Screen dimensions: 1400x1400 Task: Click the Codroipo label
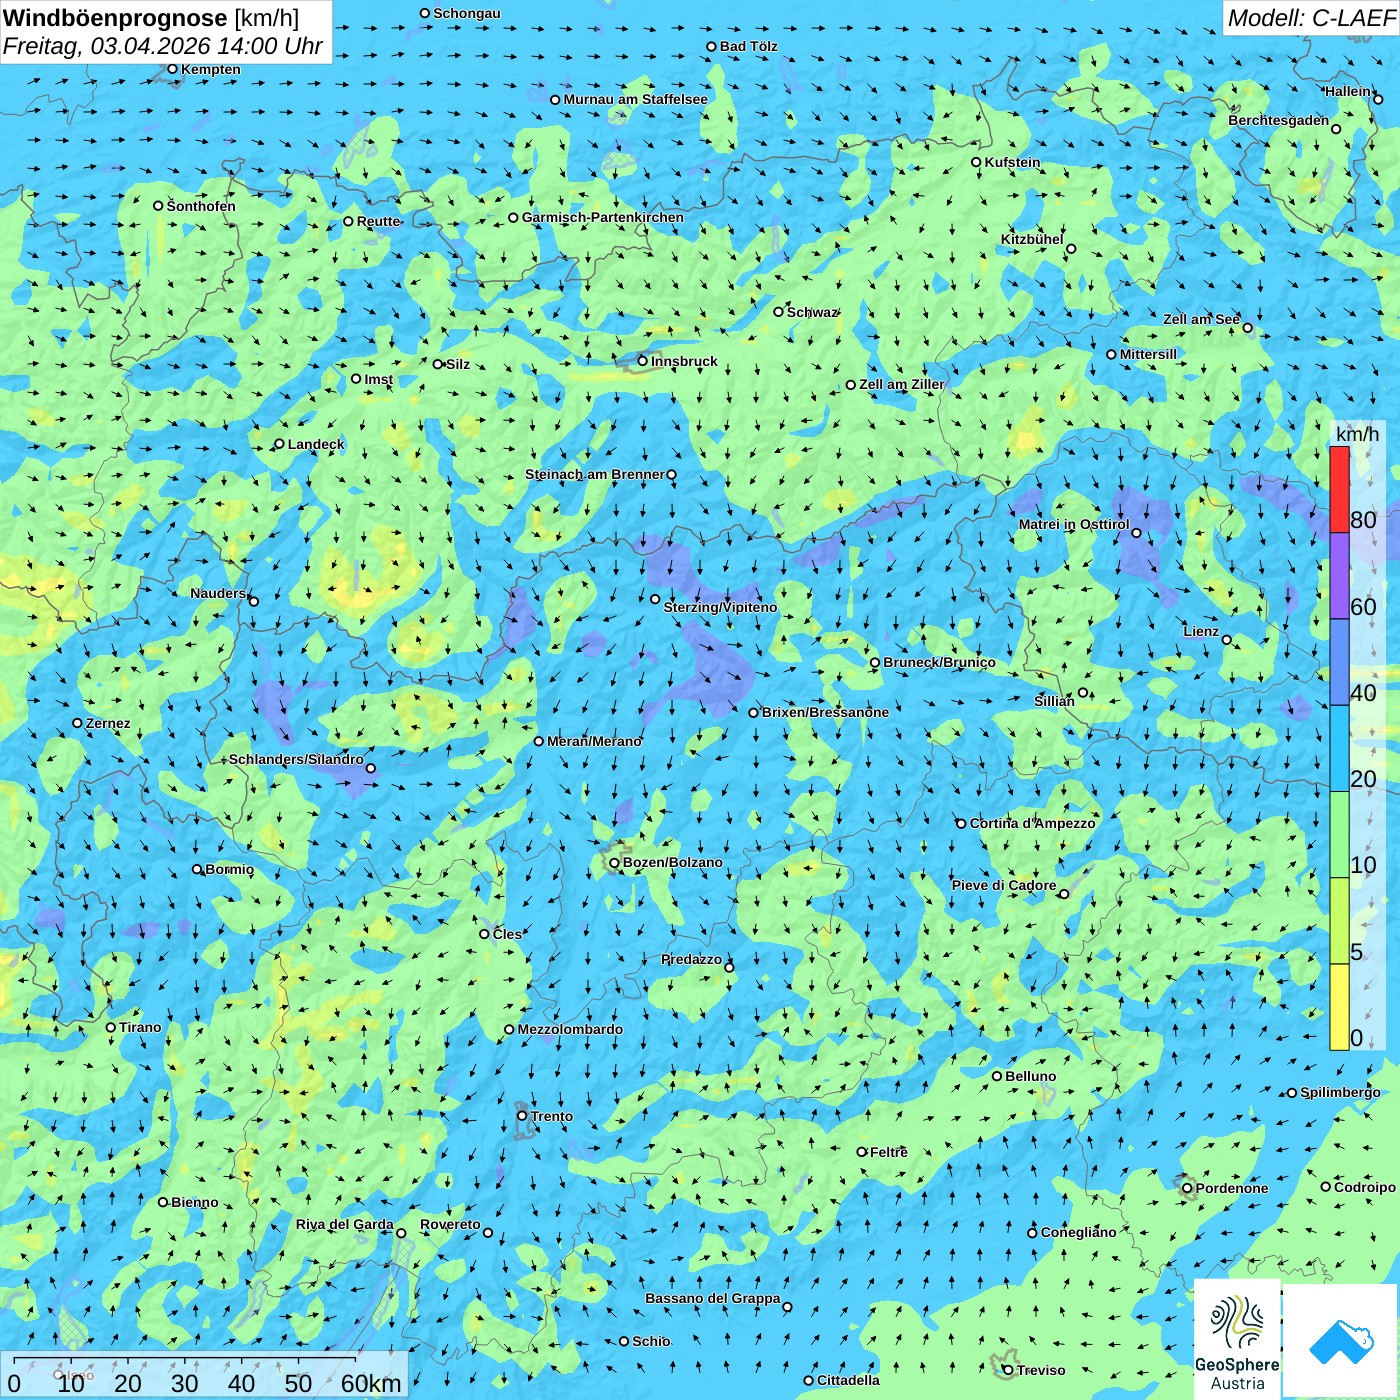tap(1365, 1187)
